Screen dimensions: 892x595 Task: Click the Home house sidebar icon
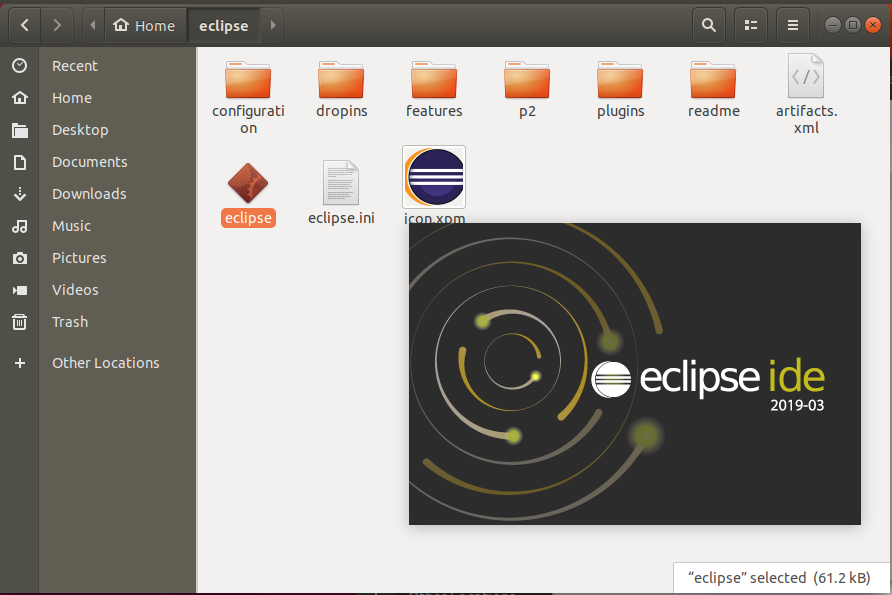click(x=19, y=98)
